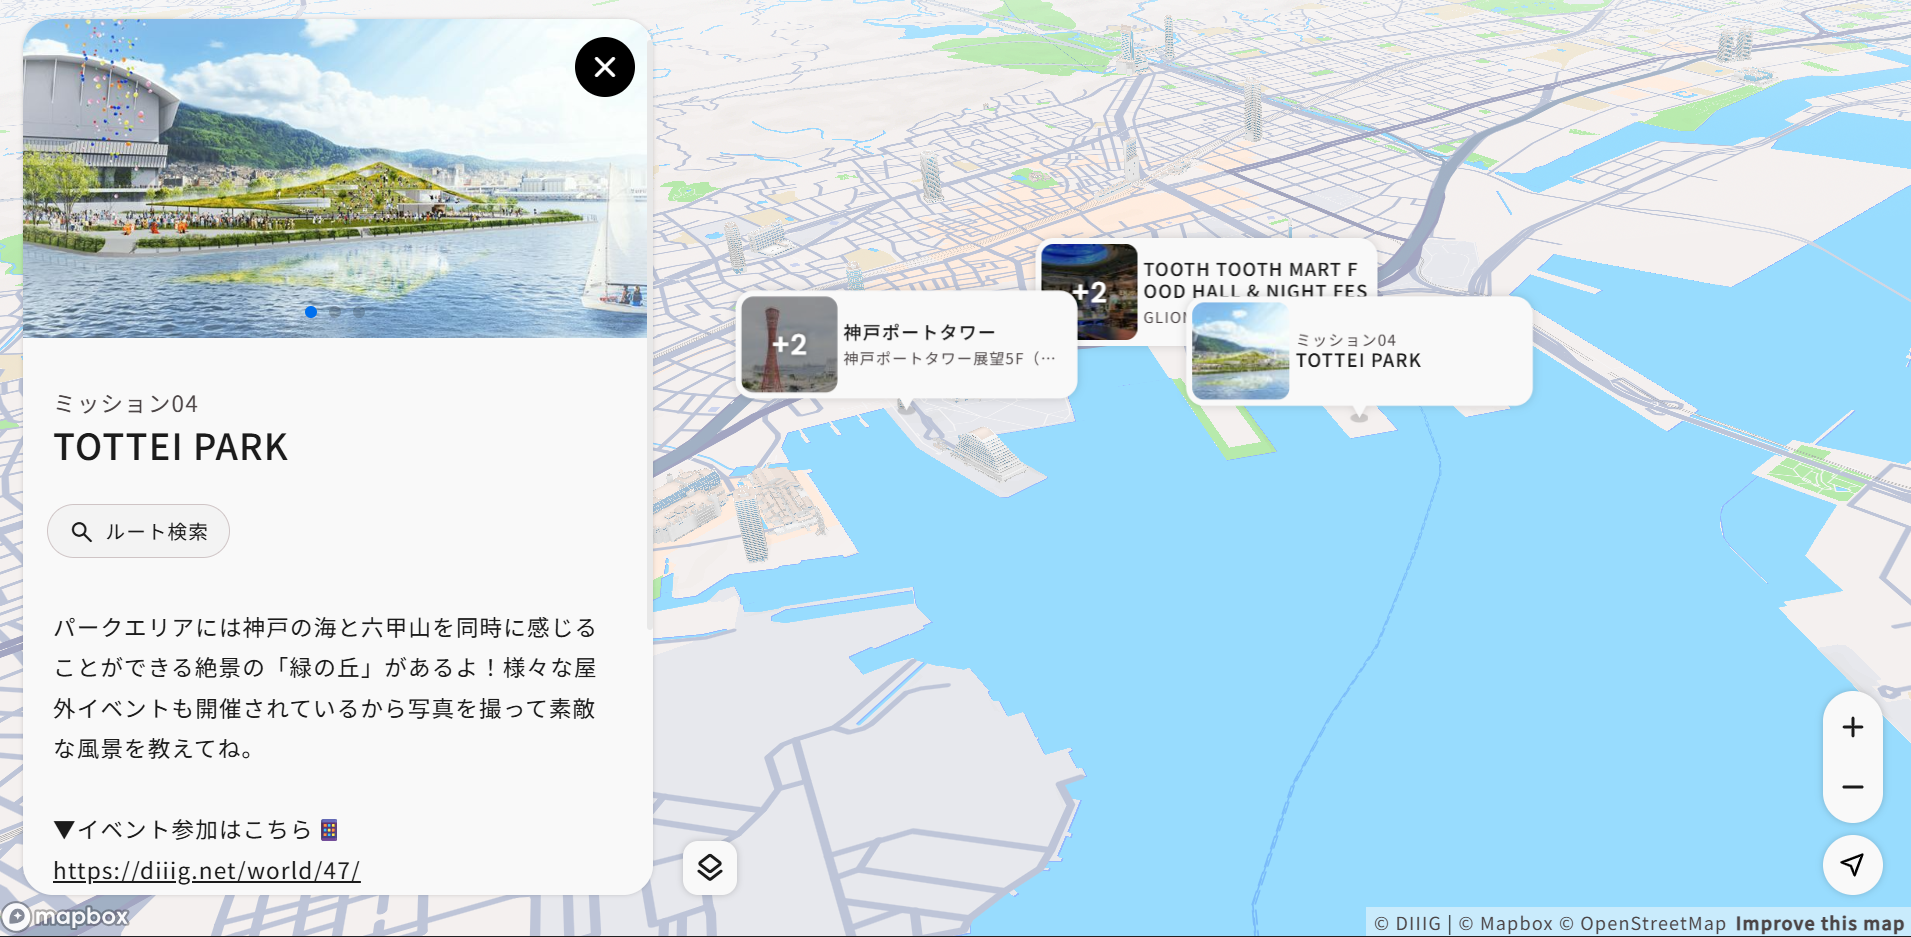The image size is (1911, 937).
Task: Click the map pin under TOTTEI PARK card
Action: click(1359, 415)
